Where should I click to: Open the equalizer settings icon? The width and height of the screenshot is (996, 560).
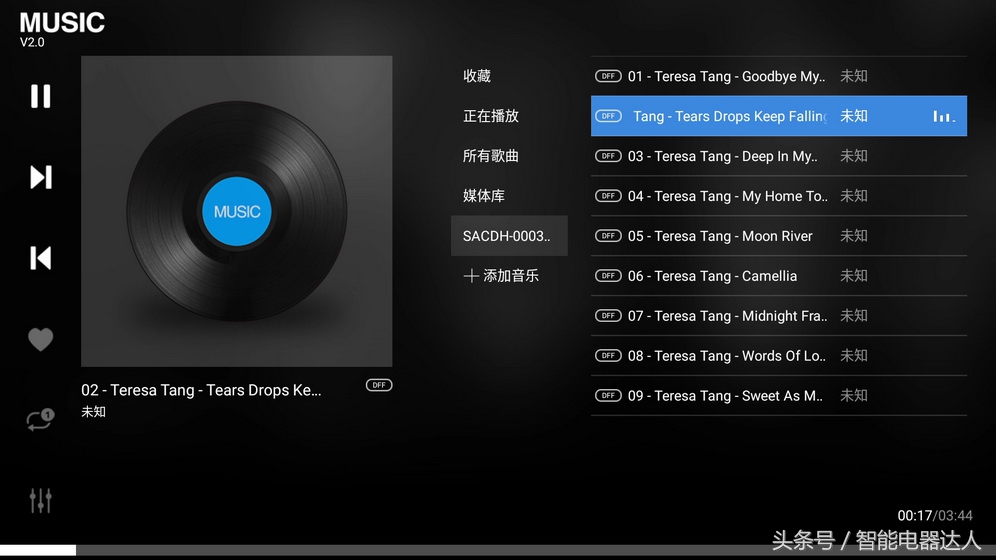[x=41, y=500]
